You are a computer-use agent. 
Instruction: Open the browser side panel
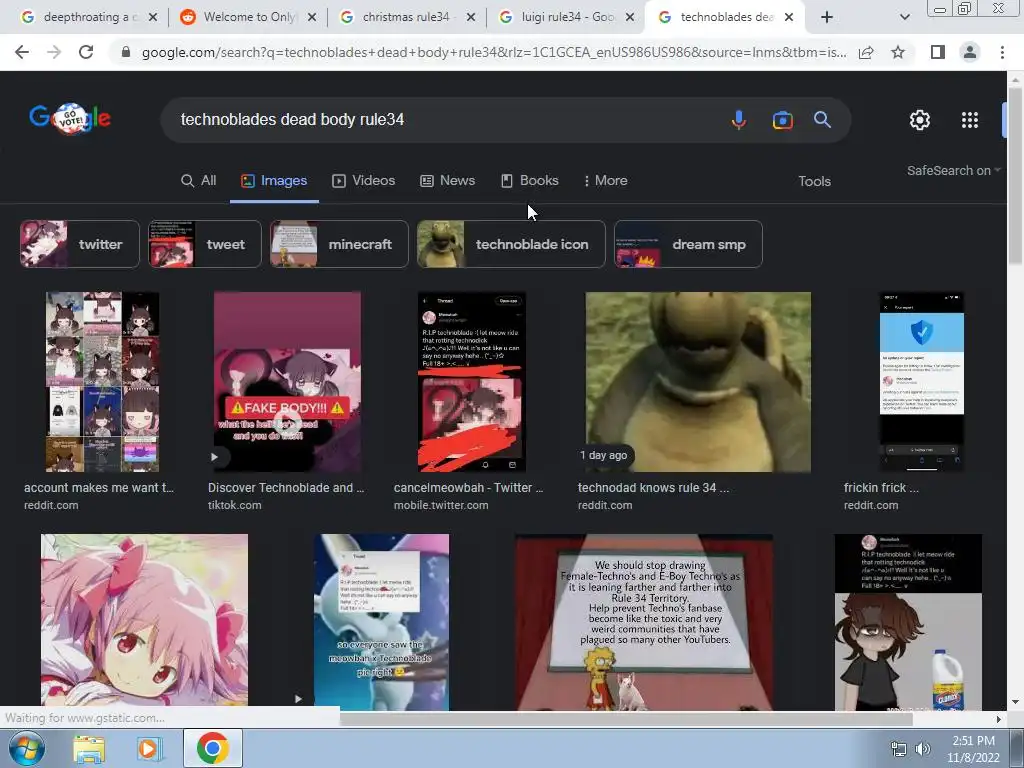pyautogui.click(x=938, y=52)
